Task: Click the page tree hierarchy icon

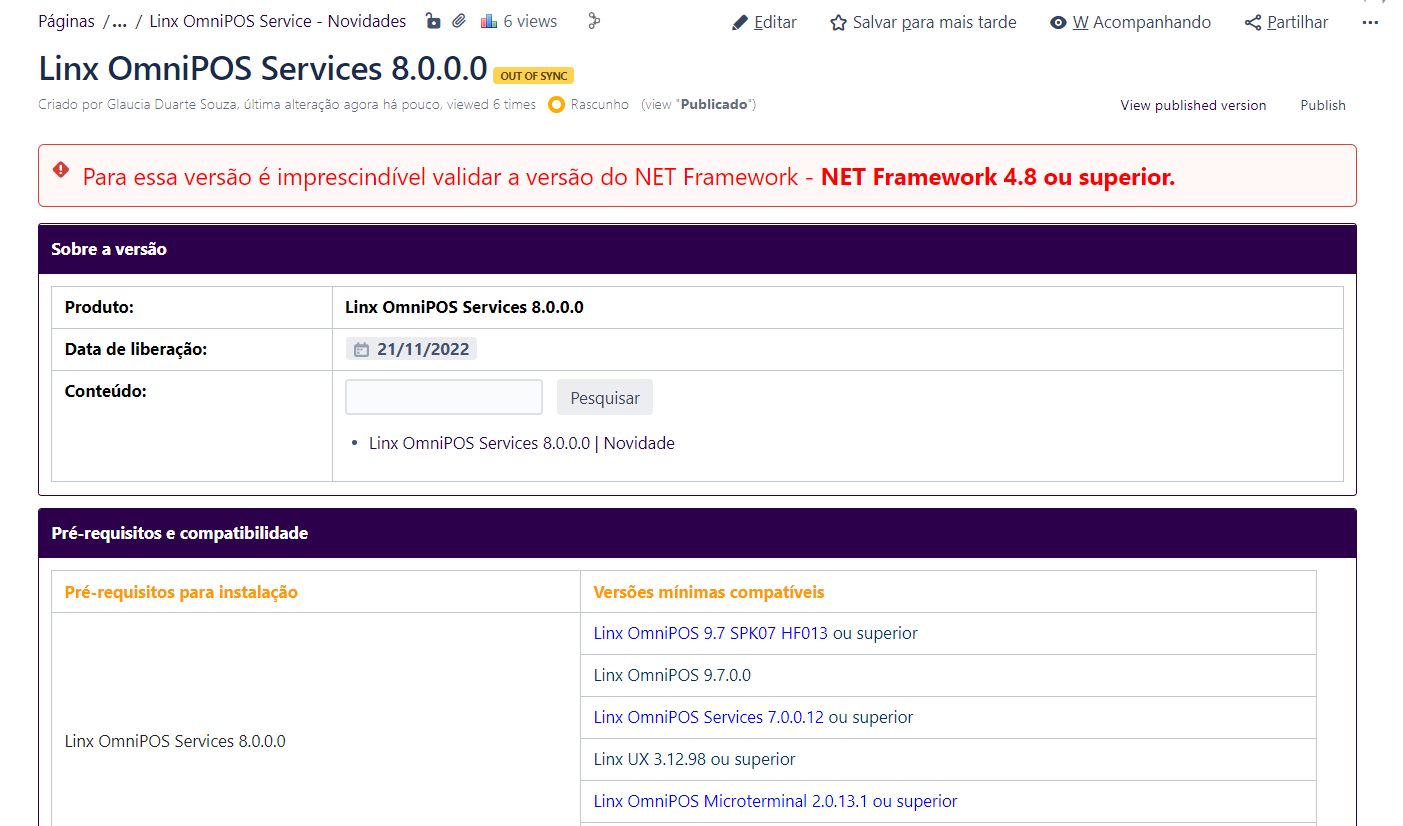Action: pyautogui.click(x=593, y=21)
